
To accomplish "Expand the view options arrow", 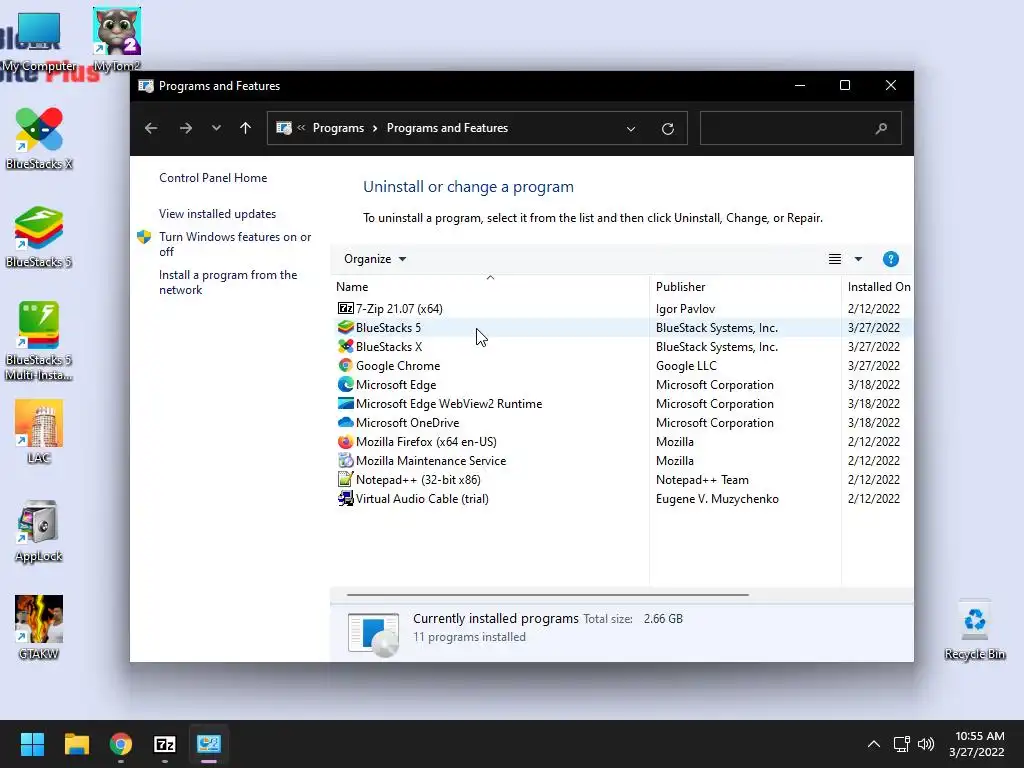I will pos(858,259).
